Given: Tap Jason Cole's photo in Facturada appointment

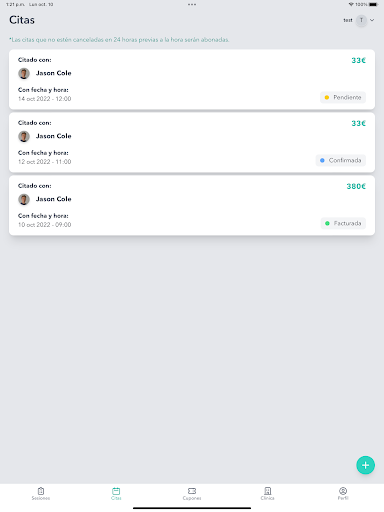Looking at the screenshot, I should (24, 199).
